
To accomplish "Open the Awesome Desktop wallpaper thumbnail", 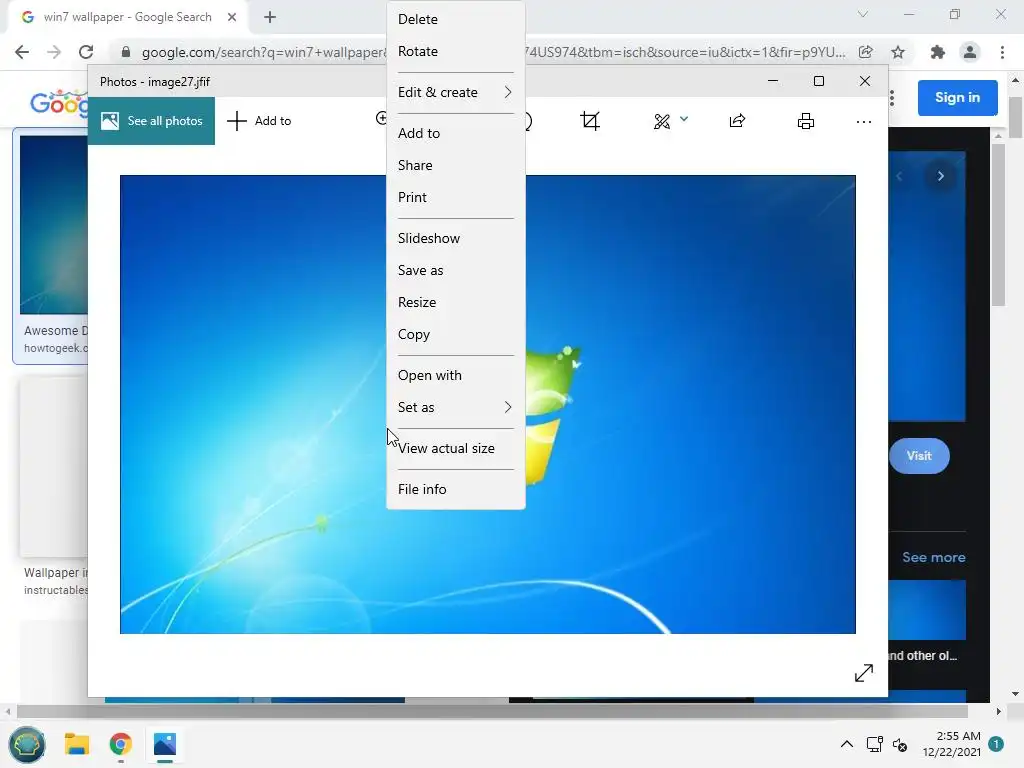I will 54,225.
